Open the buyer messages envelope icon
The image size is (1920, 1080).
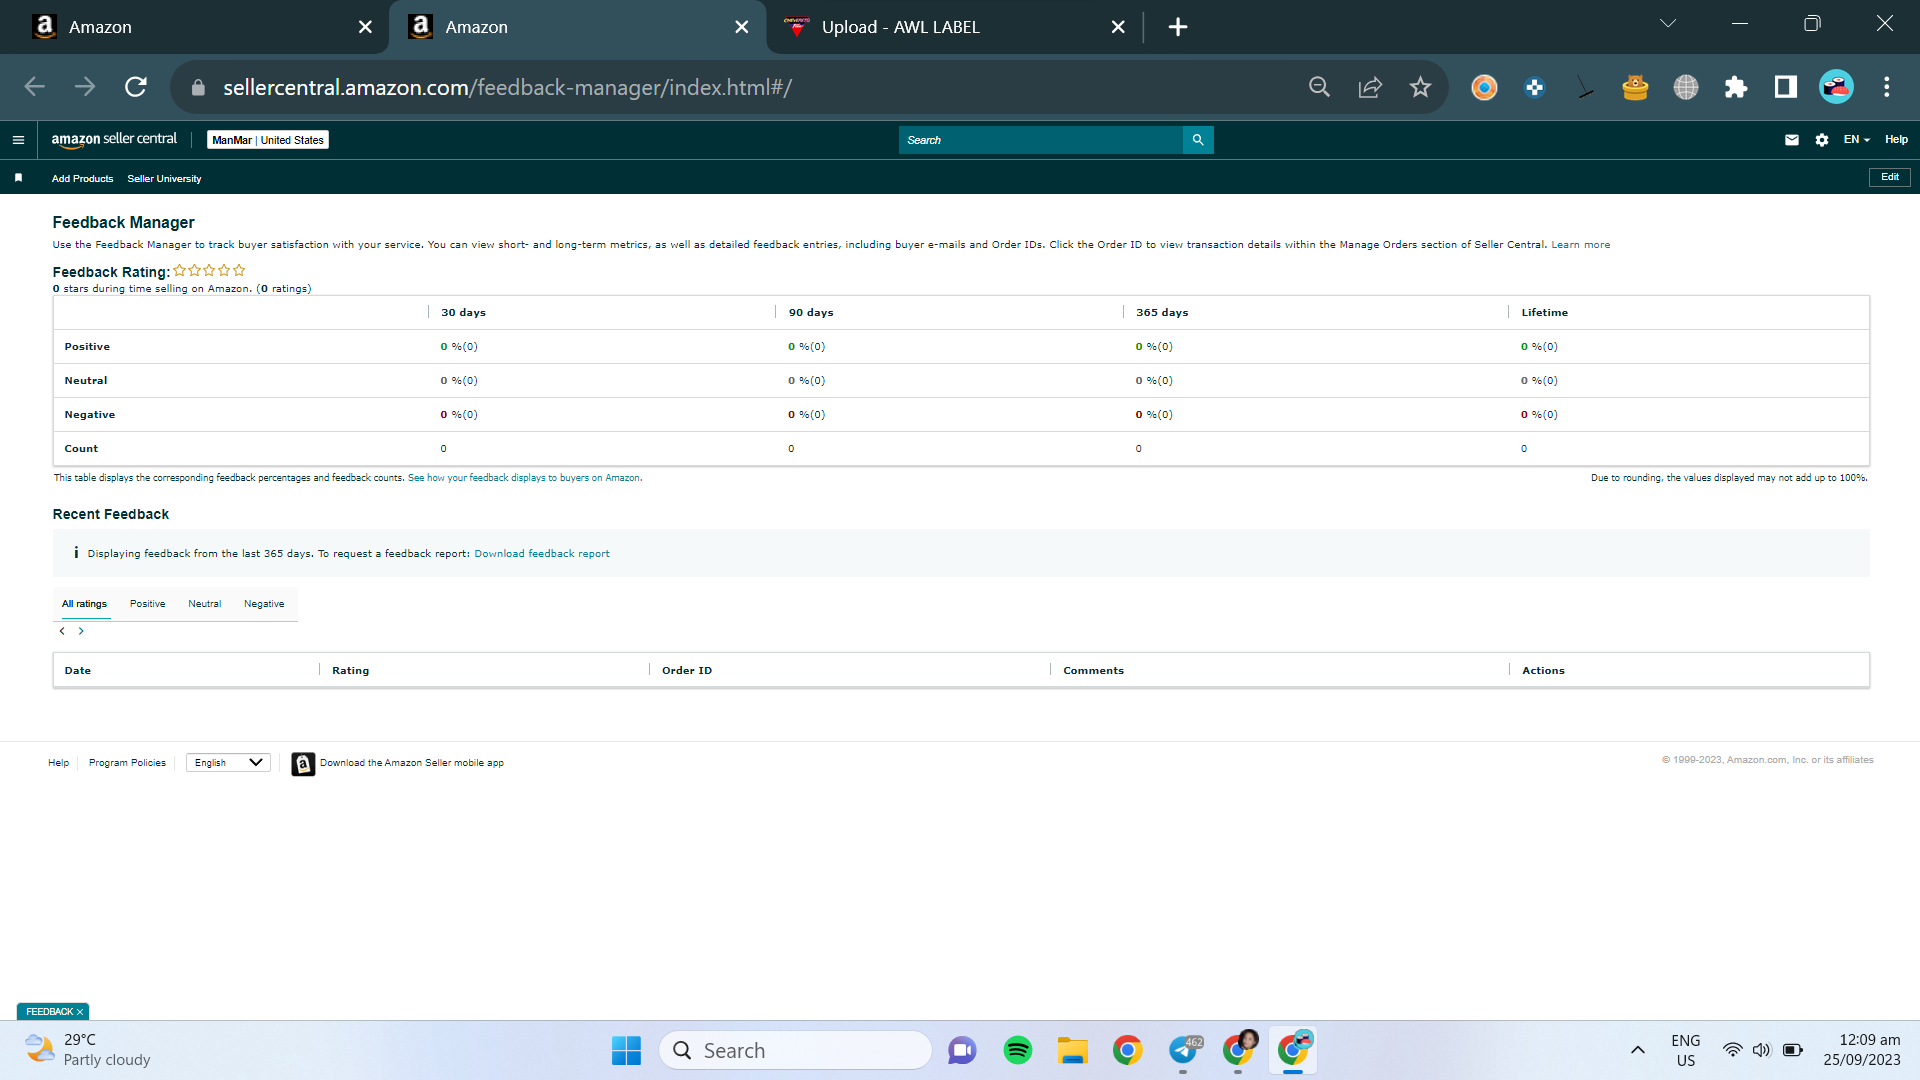pos(1792,140)
